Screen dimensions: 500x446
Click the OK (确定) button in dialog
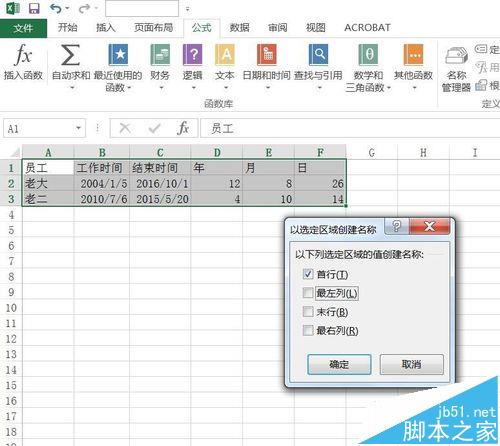pos(339,364)
